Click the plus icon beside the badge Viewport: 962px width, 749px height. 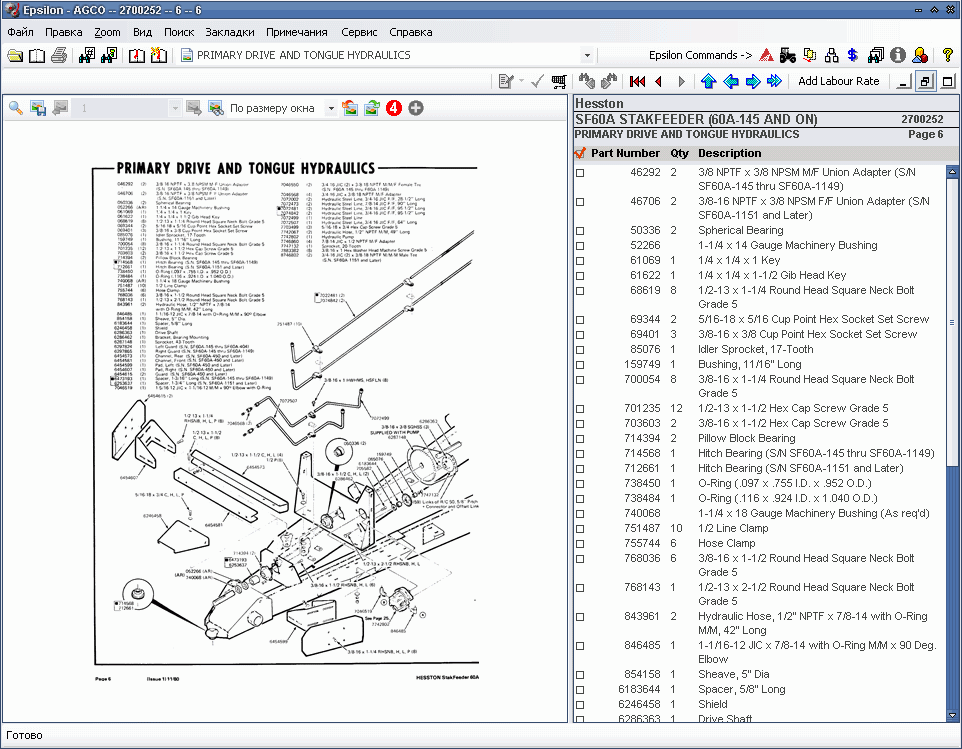point(415,107)
